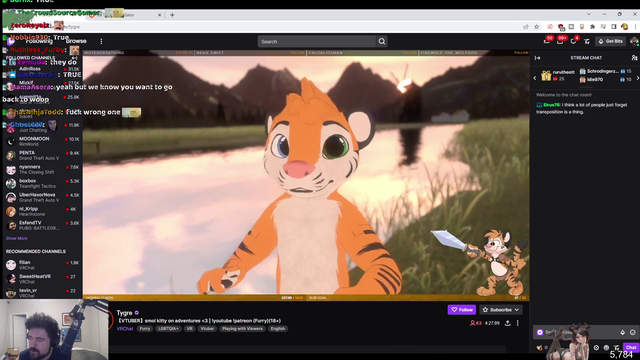Click the LGBTQIA+ tag
The image size is (640, 360).
point(168,329)
